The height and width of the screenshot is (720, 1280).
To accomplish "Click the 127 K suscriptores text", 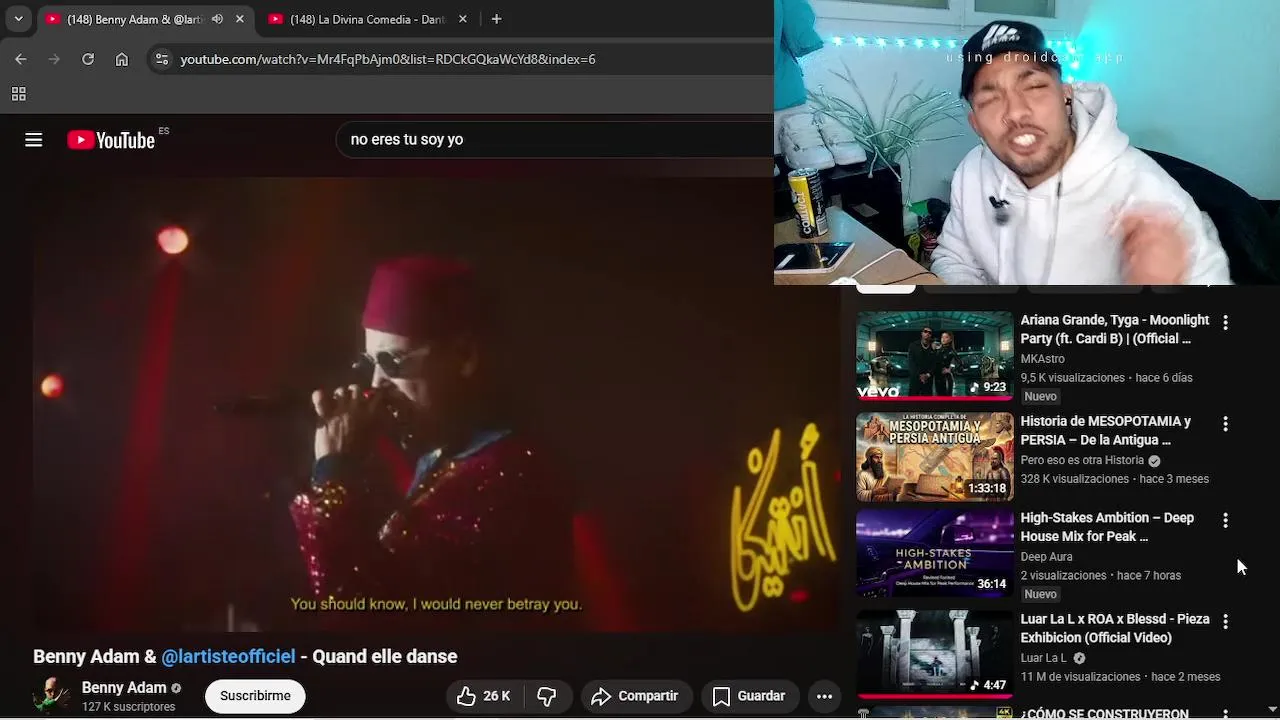I will (x=128, y=707).
